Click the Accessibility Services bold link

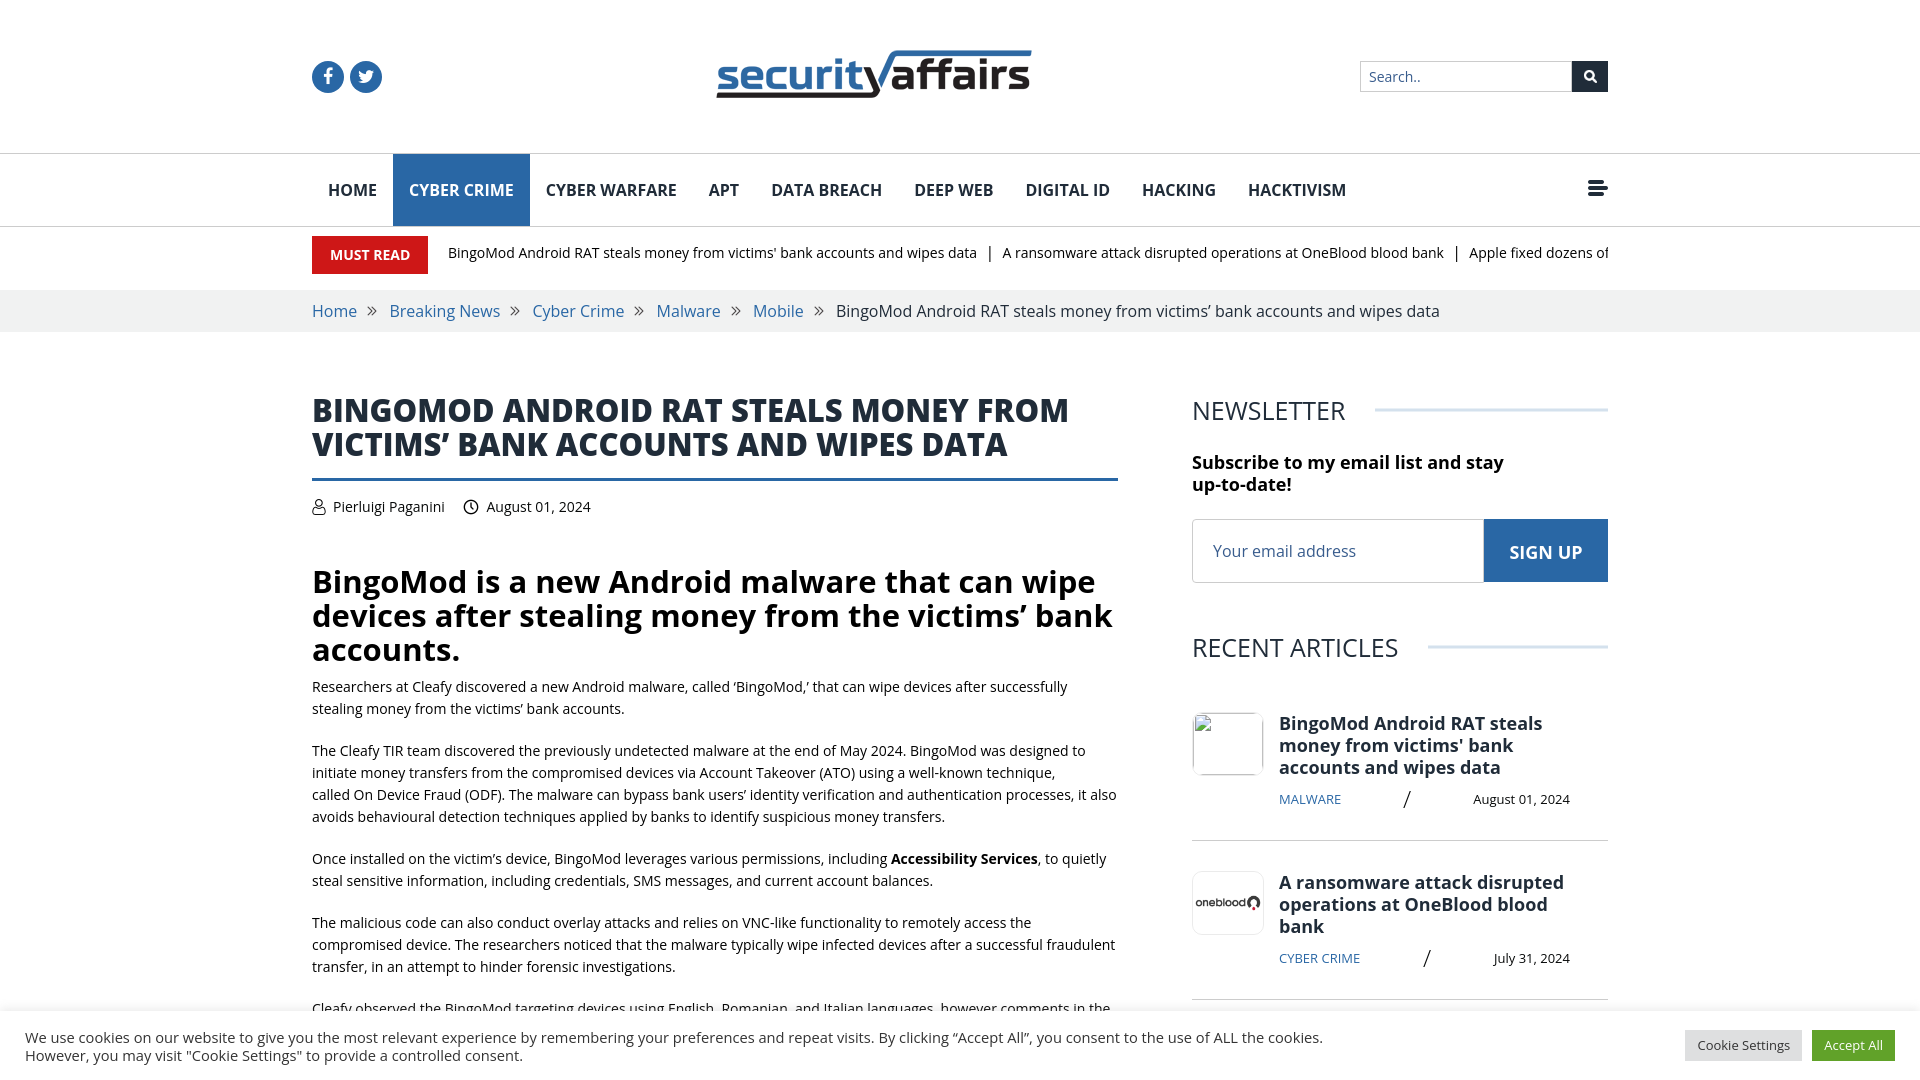coord(964,858)
